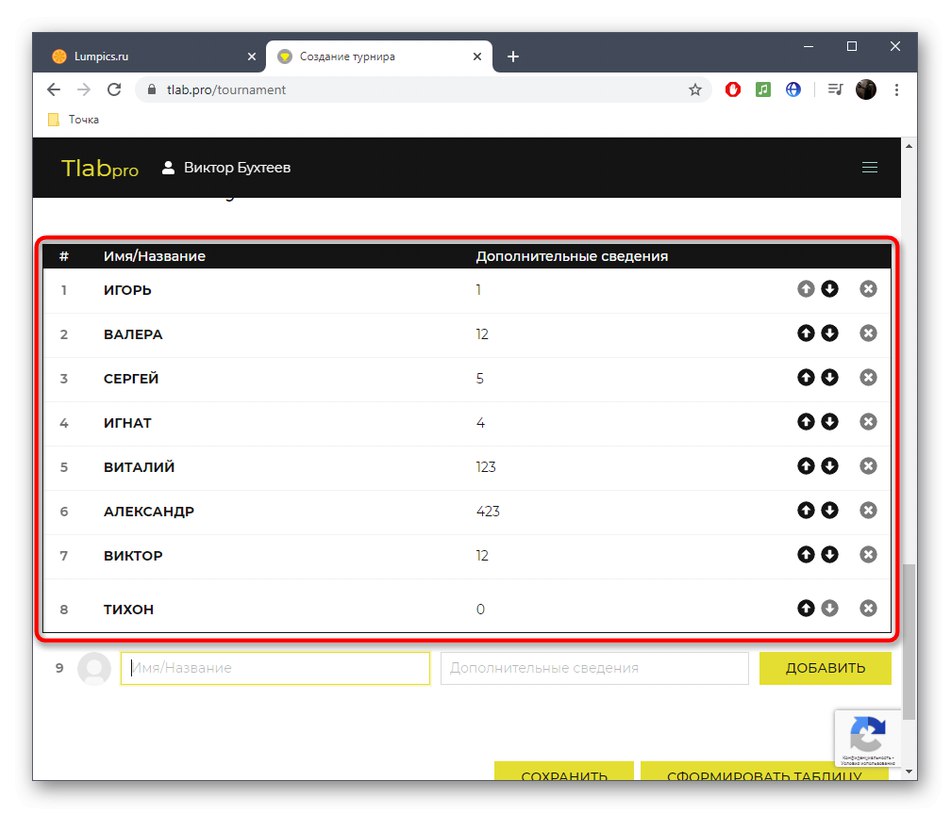Click the participant avatar placeholder in row 9
The image size is (950, 813).
pyautogui.click(x=94, y=668)
